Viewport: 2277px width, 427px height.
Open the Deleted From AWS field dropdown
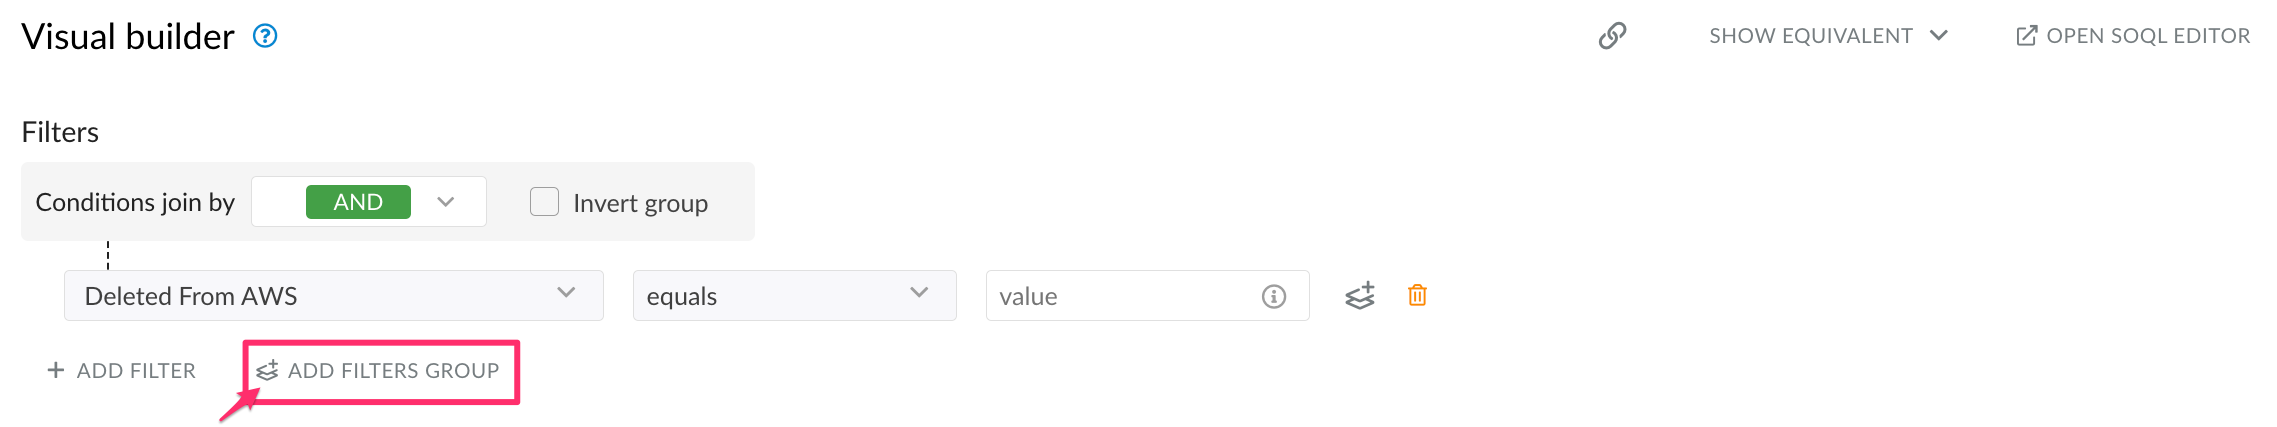tap(333, 296)
